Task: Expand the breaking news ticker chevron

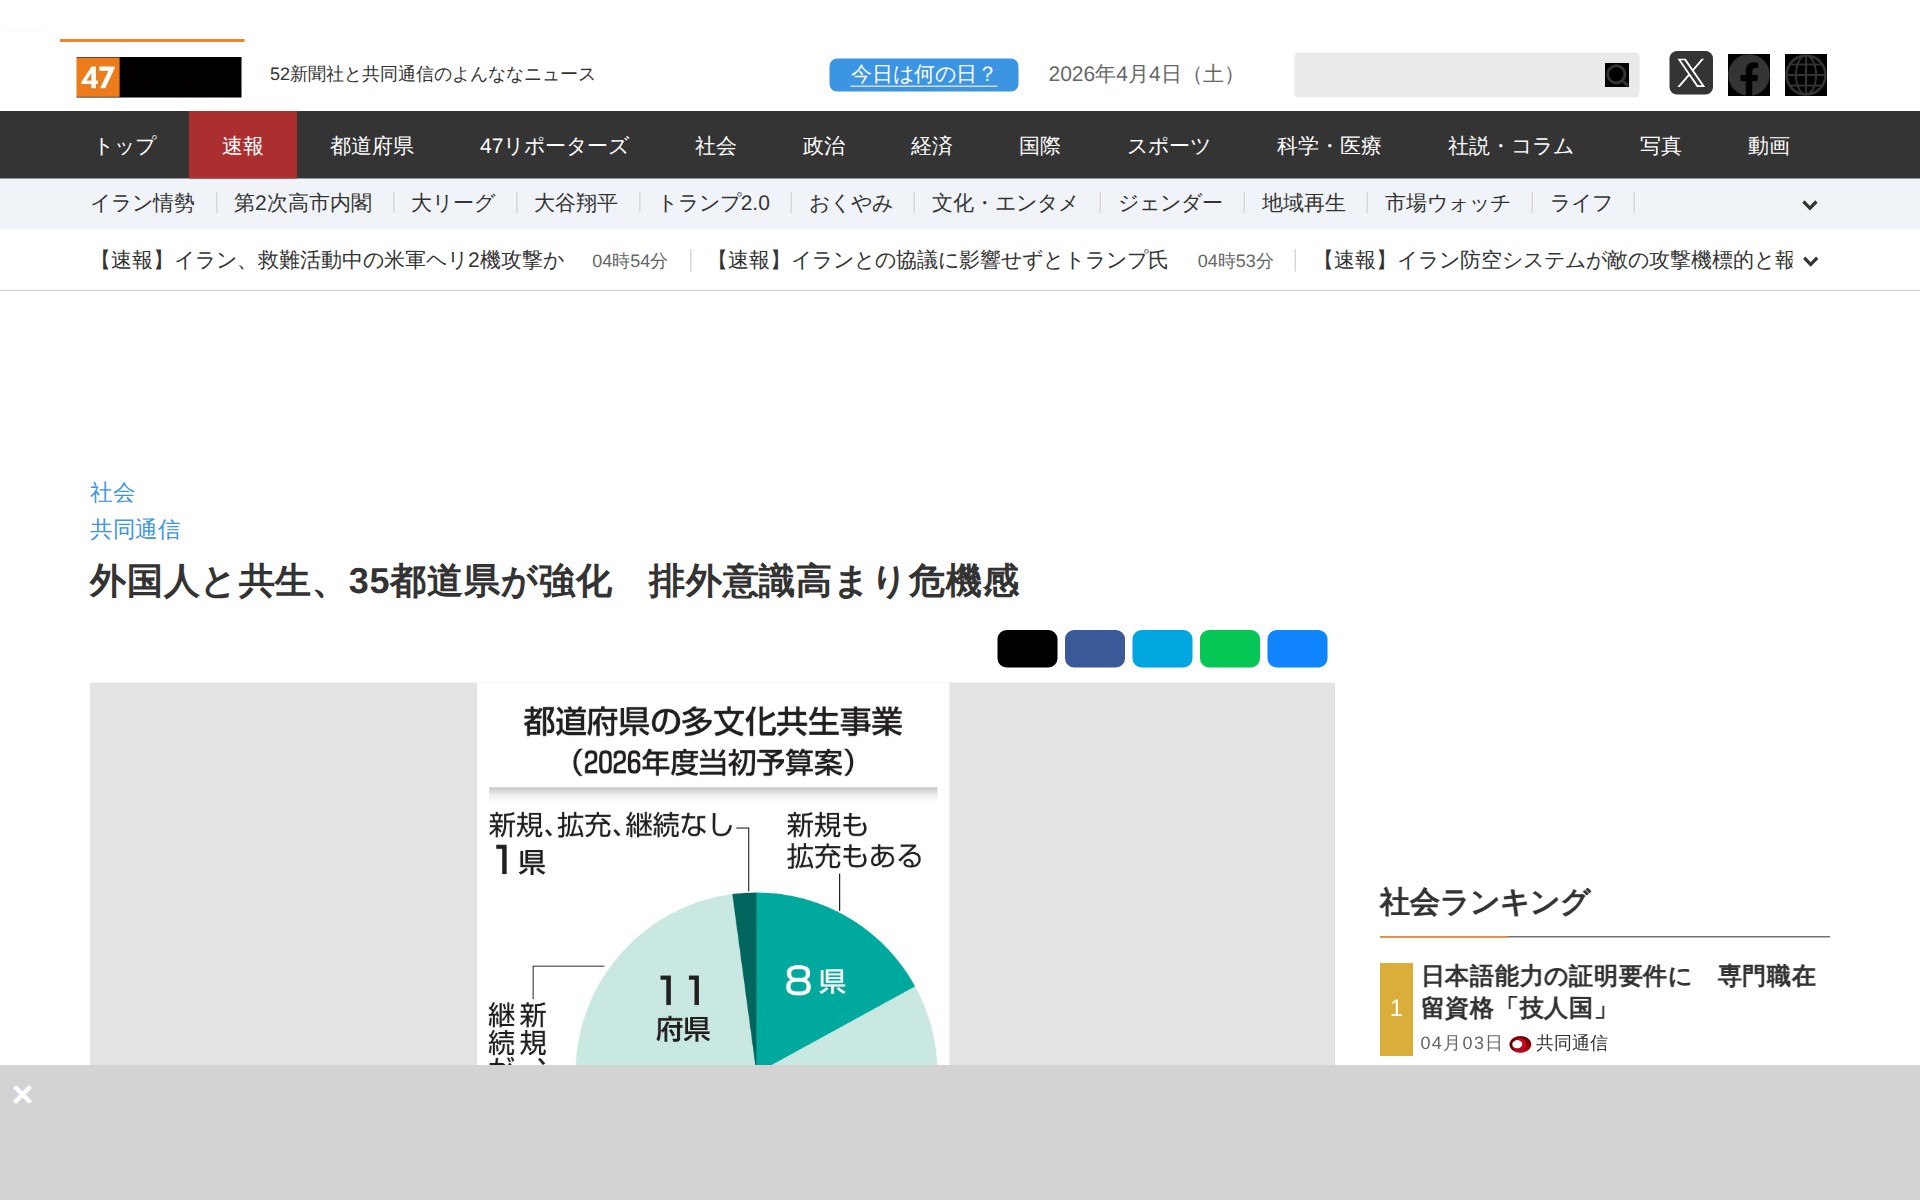Action: click(x=1810, y=261)
